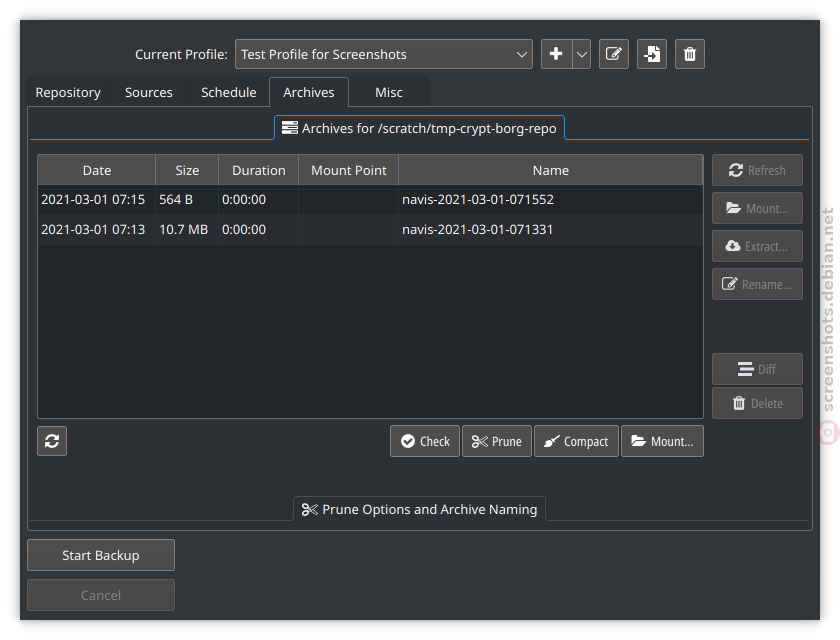The width and height of the screenshot is (840, 640).
Task: Select the Misc tab
Action: click(x=389, y=92)
